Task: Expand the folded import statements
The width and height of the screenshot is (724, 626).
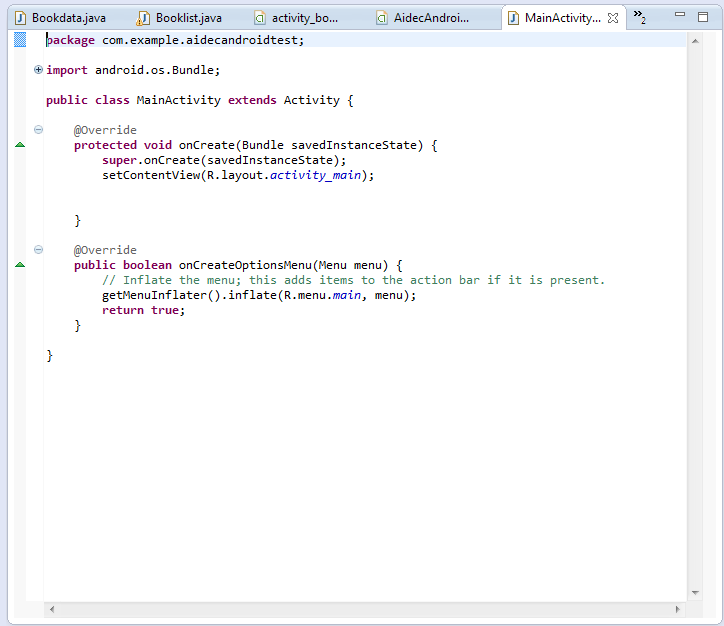Action: [38, 70]
